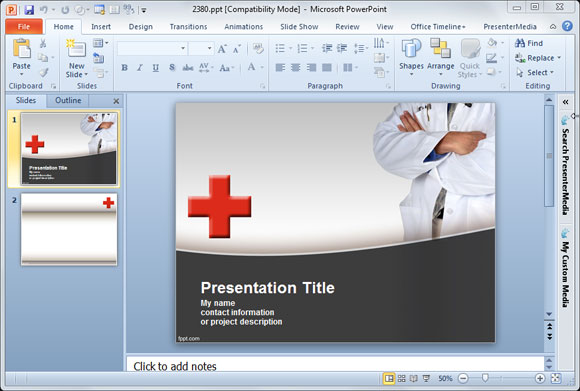The height and width of the screenshot is (391, 580).
Task: Center align text
Action: [x=296, y=67]
